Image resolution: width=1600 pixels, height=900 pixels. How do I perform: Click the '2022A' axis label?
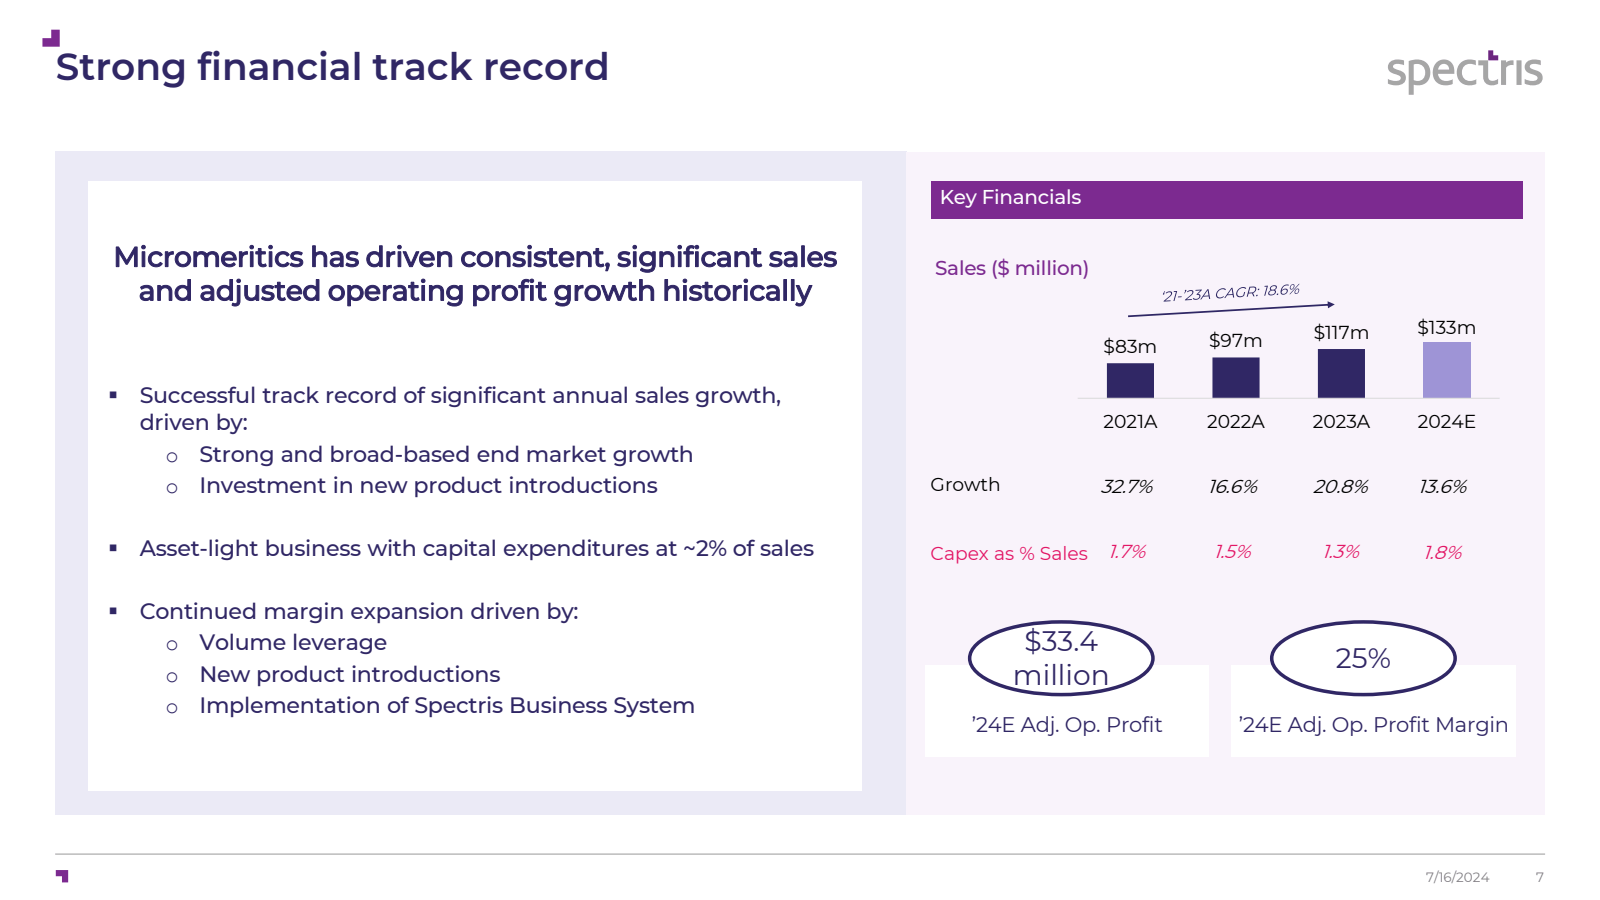tap(1236, 422)
